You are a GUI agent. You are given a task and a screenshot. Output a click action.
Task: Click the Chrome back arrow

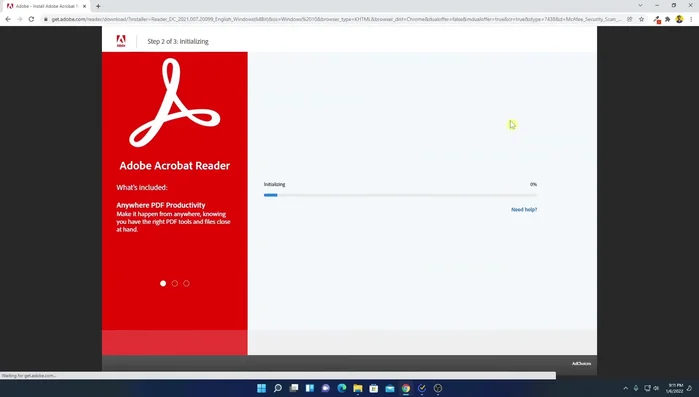(x=8, y=19)
